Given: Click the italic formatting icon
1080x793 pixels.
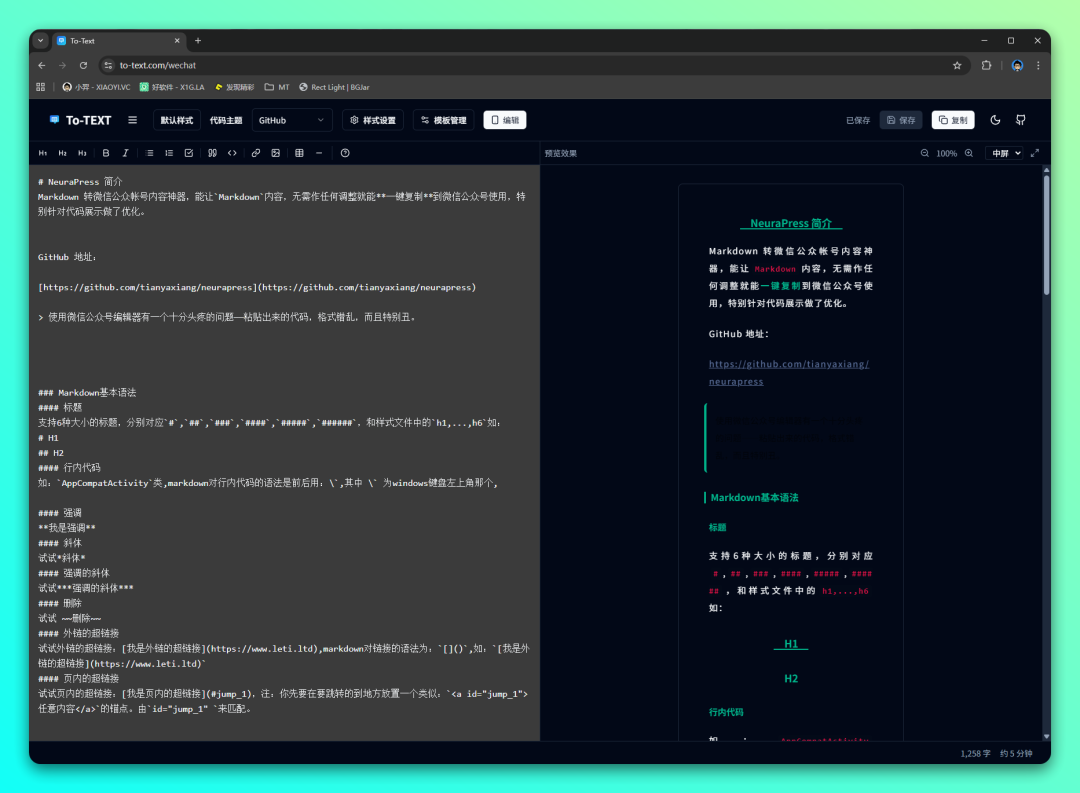Looking at the screenshot, I should point(125,153).
